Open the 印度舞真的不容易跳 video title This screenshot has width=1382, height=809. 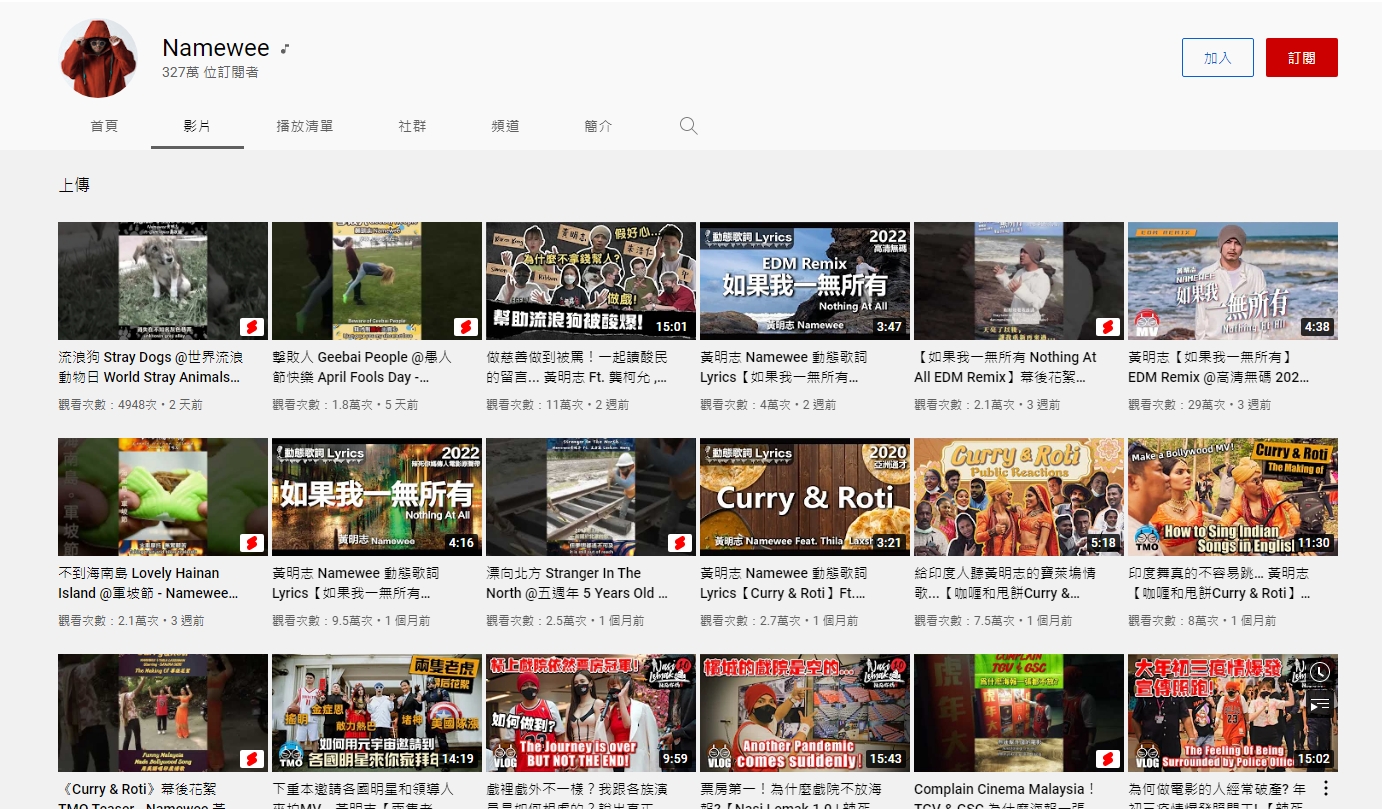point(1219,583)
